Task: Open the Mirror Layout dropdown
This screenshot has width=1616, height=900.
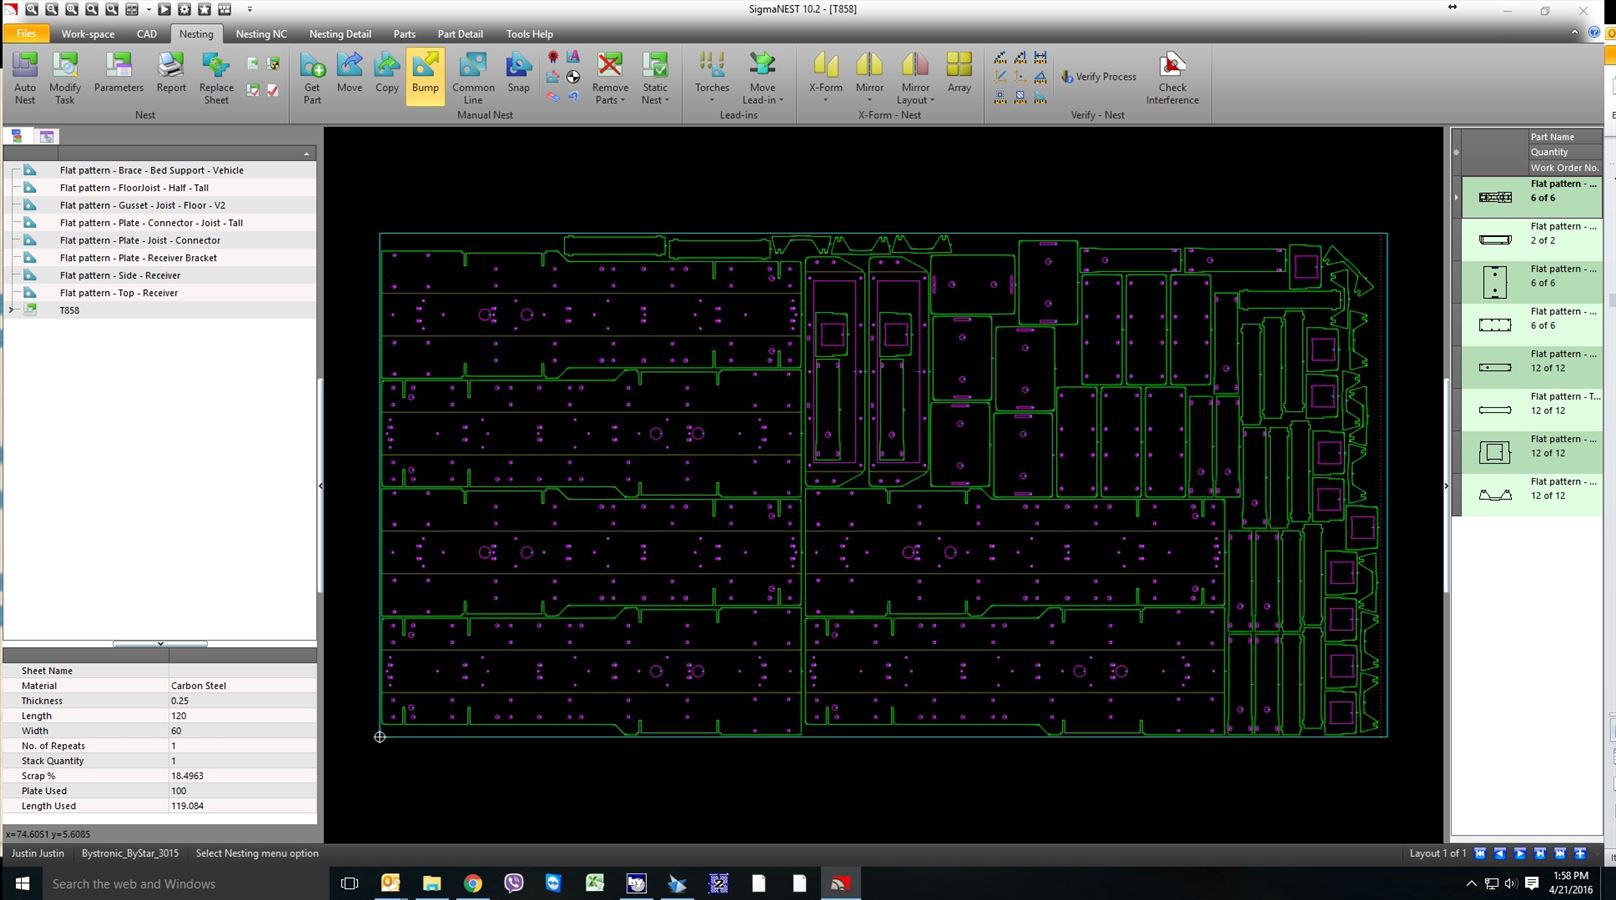Action: click(915, 100)
